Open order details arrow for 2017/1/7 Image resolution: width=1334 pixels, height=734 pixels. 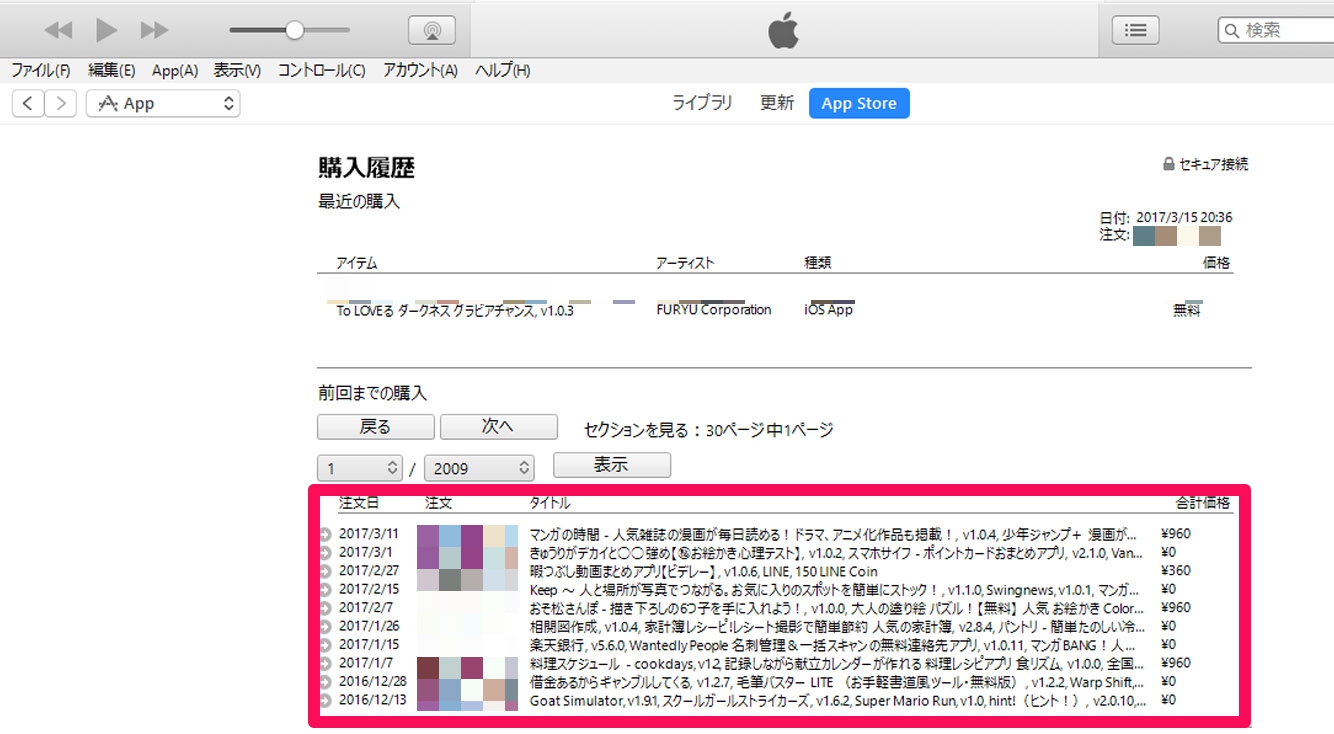[x=325, y=664]
